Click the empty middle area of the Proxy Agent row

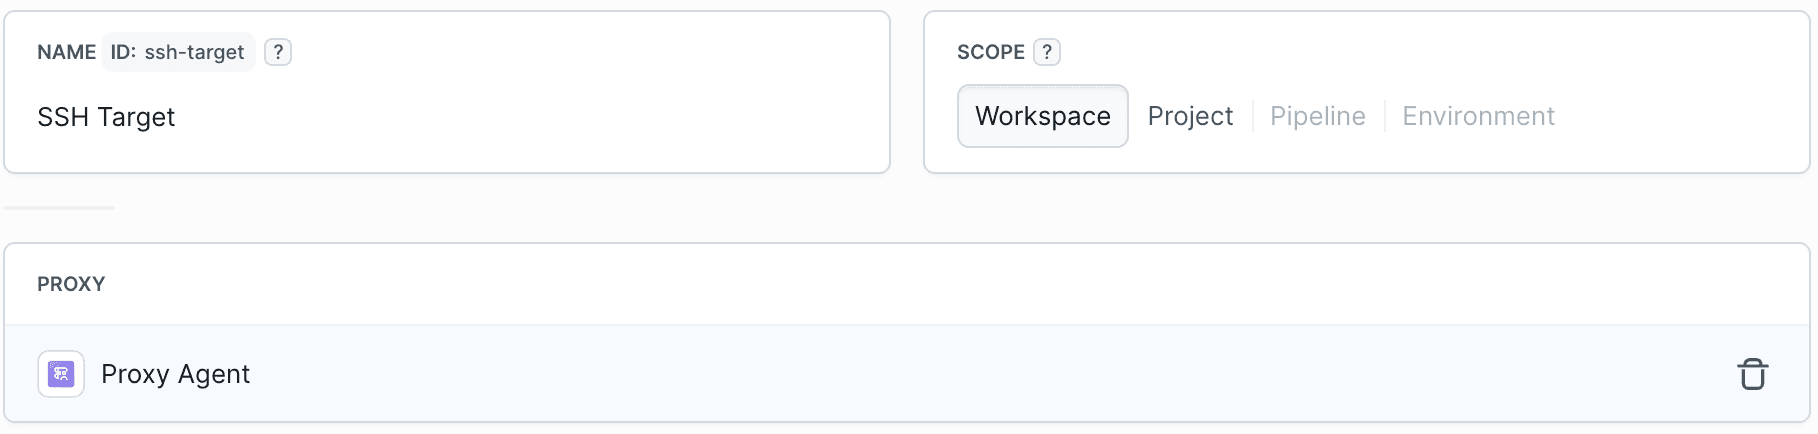point(900,374)
